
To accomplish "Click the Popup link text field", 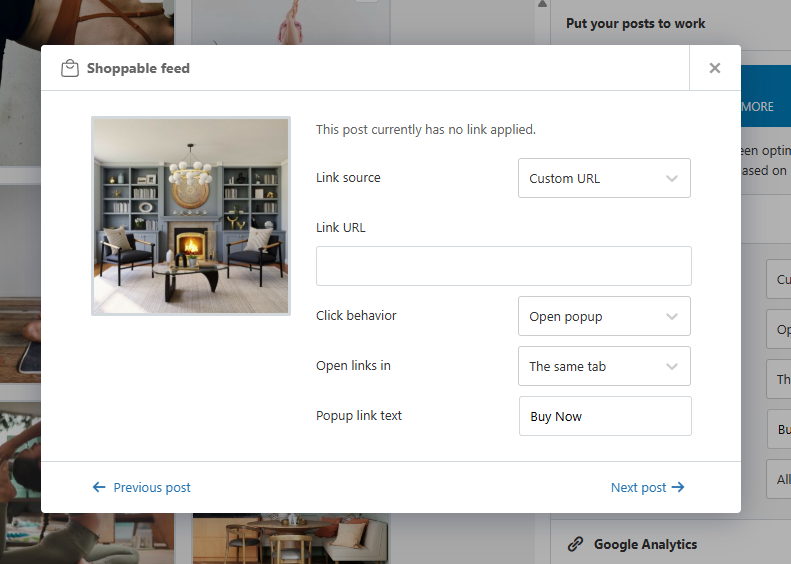I will (605, 416).
